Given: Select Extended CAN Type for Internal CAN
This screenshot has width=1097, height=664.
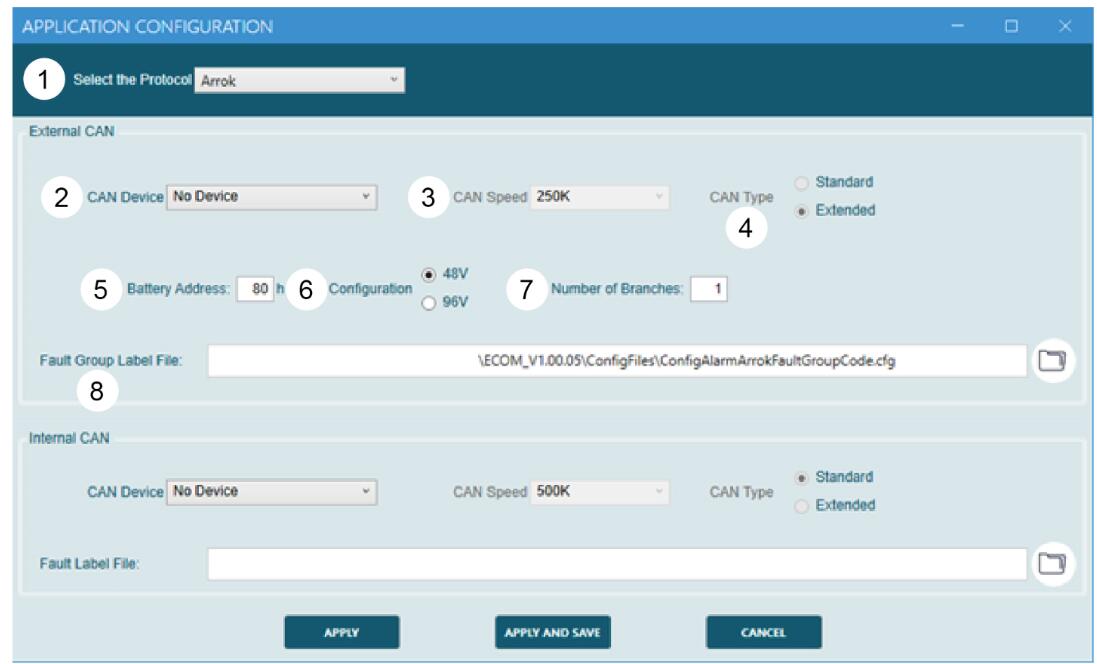Looking at the screenshot, I should pos(802,506).
